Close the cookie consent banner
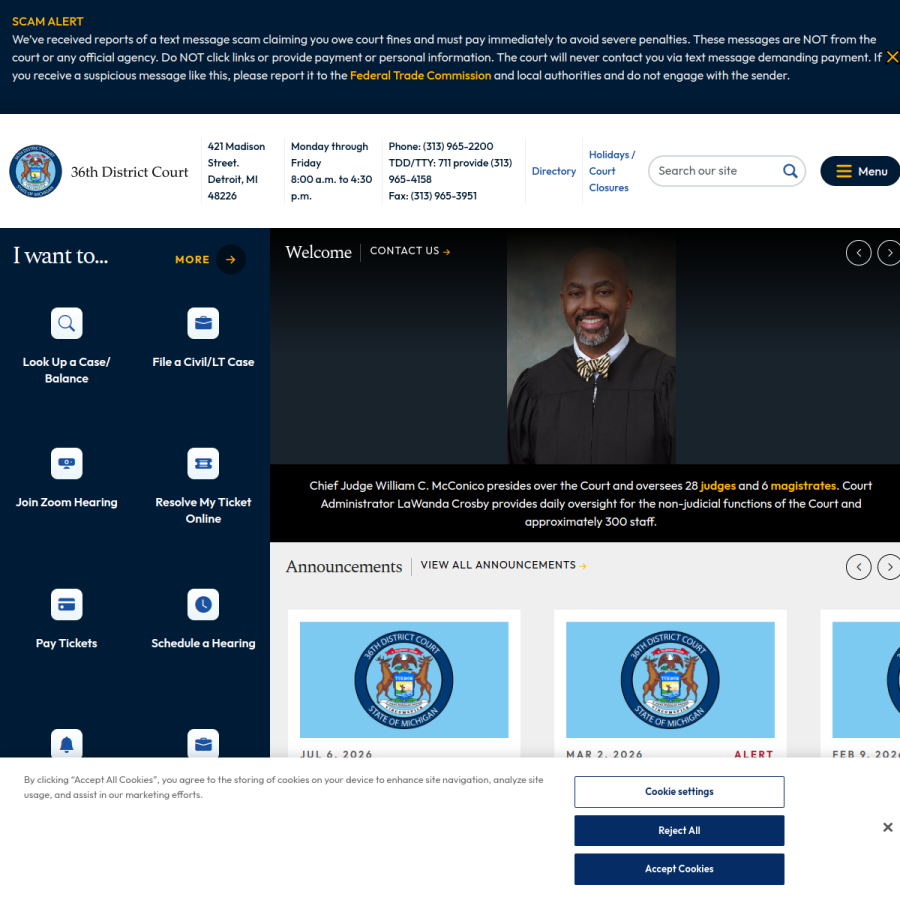This screenshot has width=900, height=900. pos(888,827)
